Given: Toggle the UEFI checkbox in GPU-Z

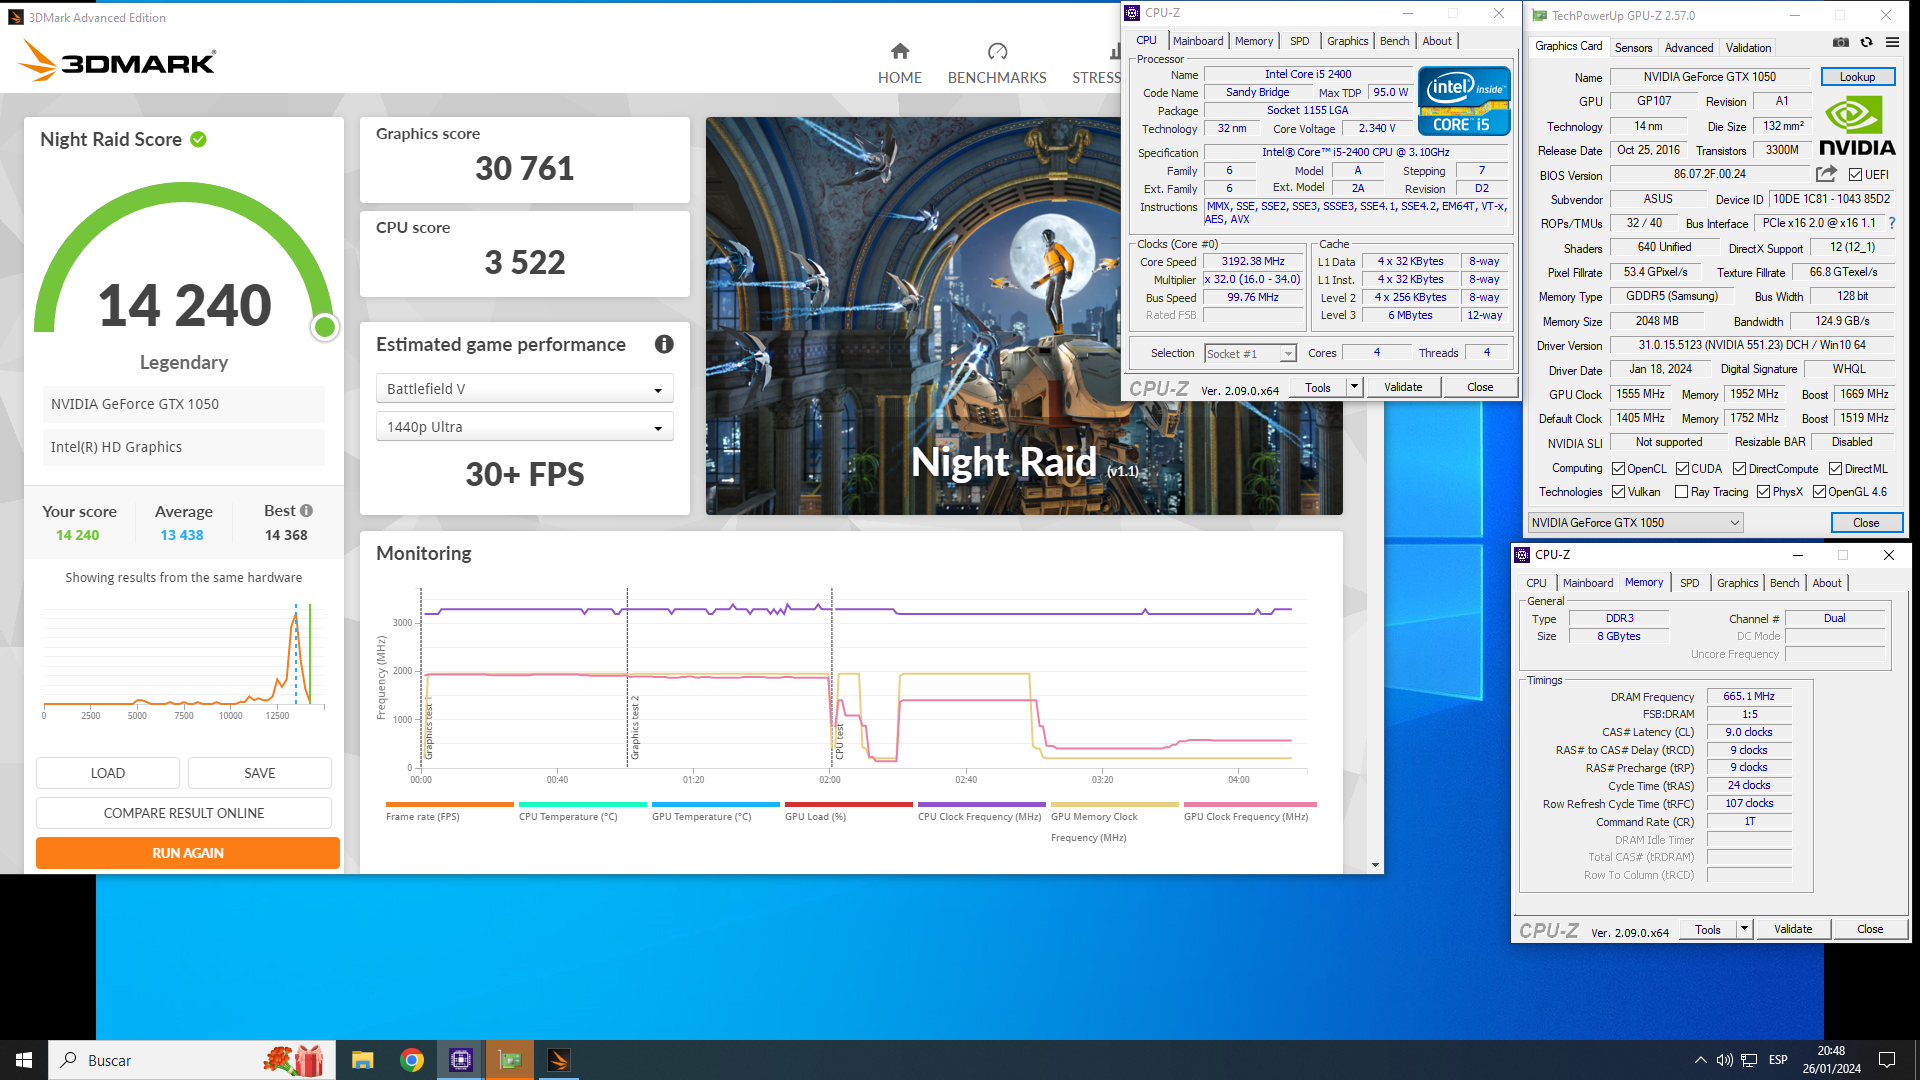Looking at the screenshot, I should click(1855, 175).
